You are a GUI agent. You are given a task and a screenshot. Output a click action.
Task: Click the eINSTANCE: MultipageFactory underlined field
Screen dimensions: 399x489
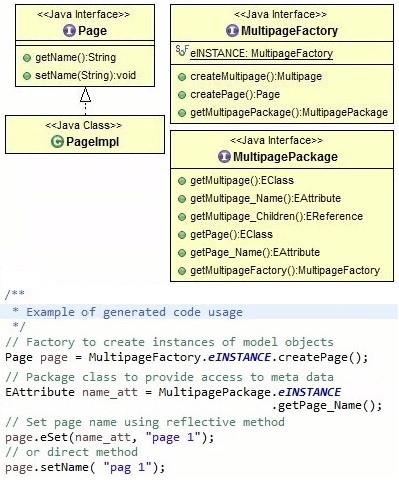point(261,53)
